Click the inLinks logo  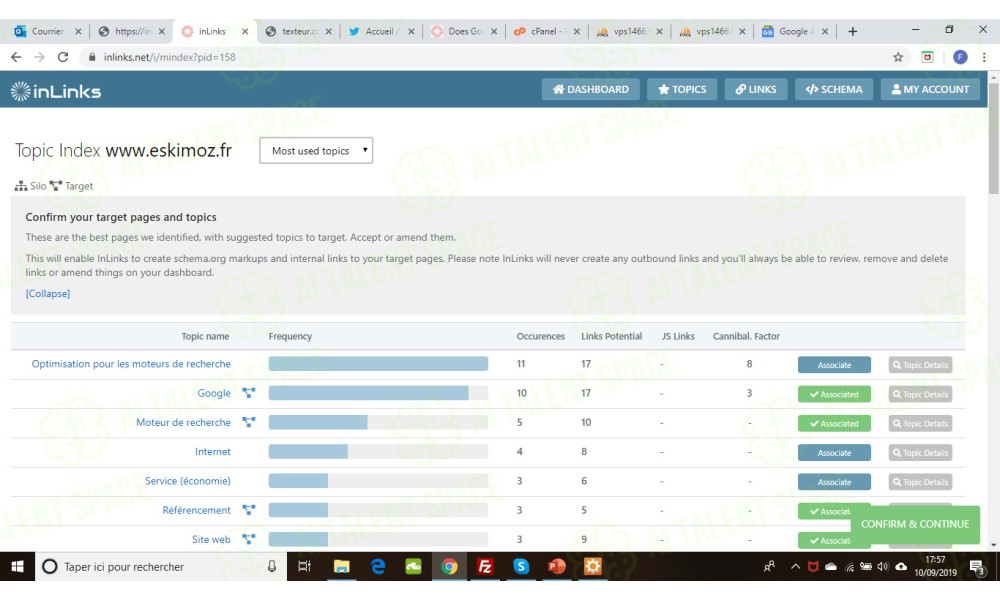(56, 91)
